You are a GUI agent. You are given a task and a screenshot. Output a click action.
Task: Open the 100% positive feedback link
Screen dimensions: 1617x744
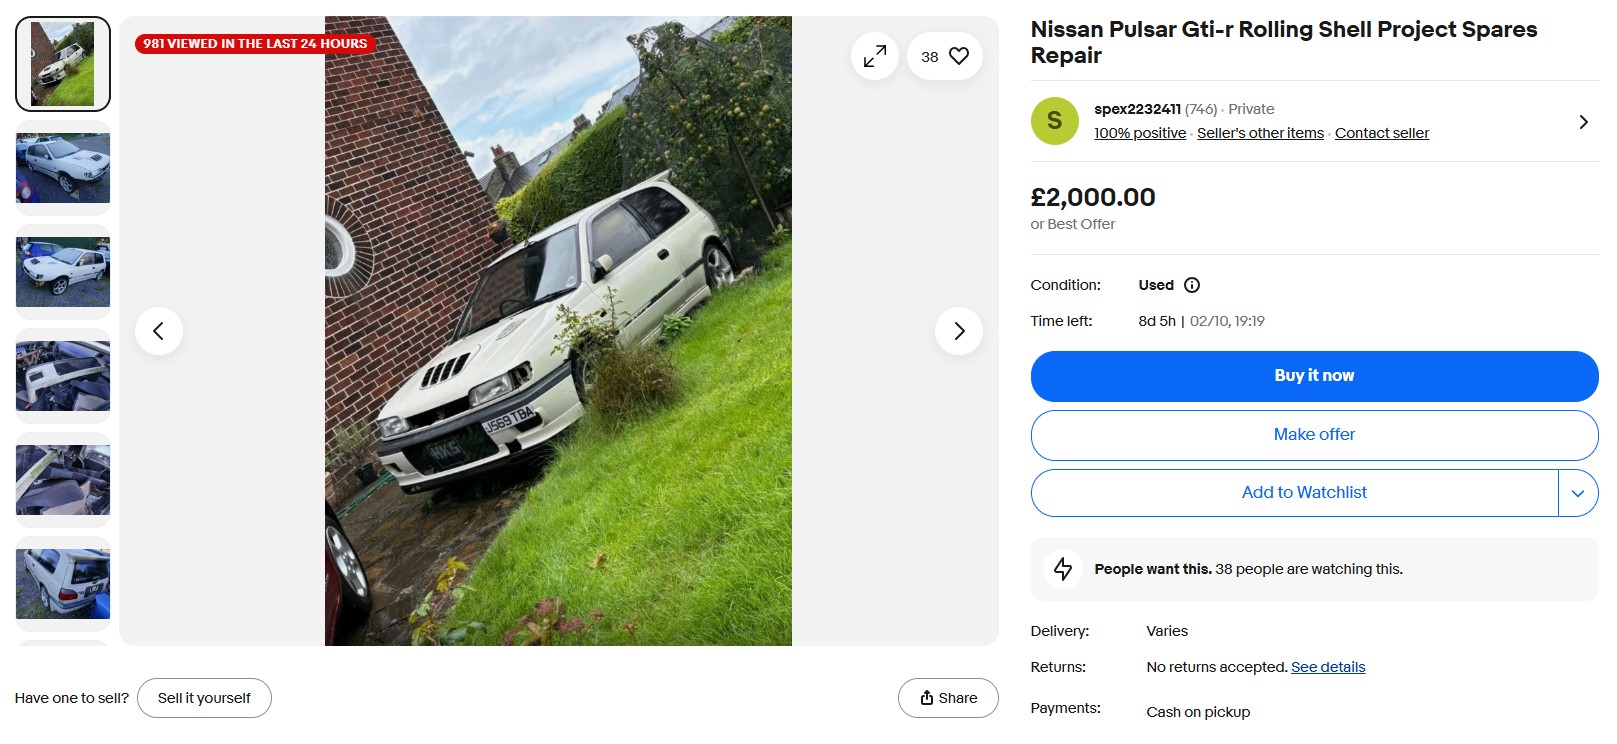pyautogui.click(x=1140, y=133)
